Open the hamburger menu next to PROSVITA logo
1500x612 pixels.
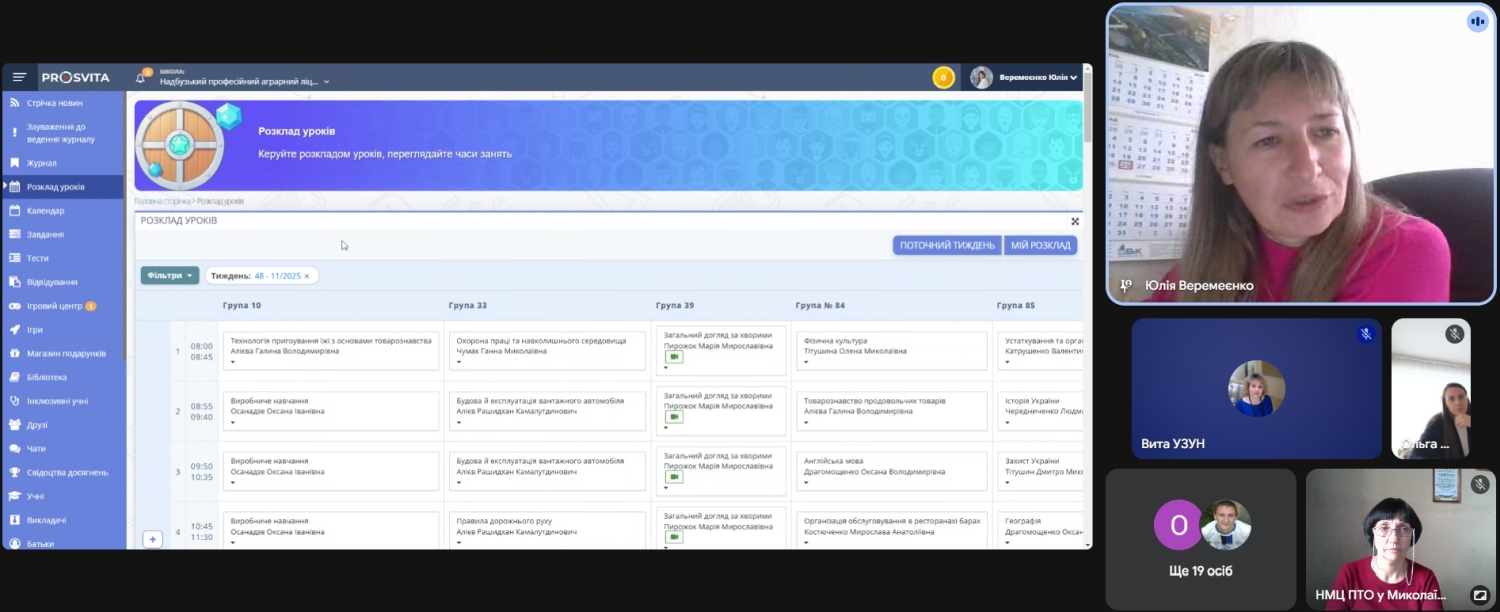[19, 78]
